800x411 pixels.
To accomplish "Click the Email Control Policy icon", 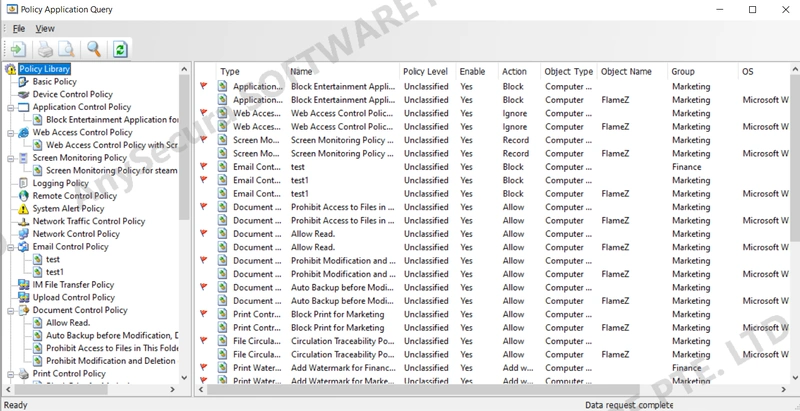I will [x=23, y=247].
